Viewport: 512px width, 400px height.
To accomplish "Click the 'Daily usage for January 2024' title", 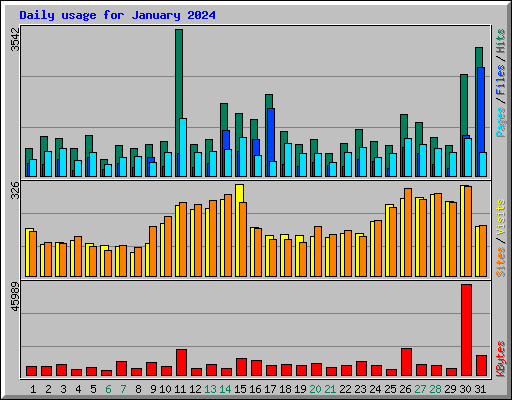I will point(117,15).
